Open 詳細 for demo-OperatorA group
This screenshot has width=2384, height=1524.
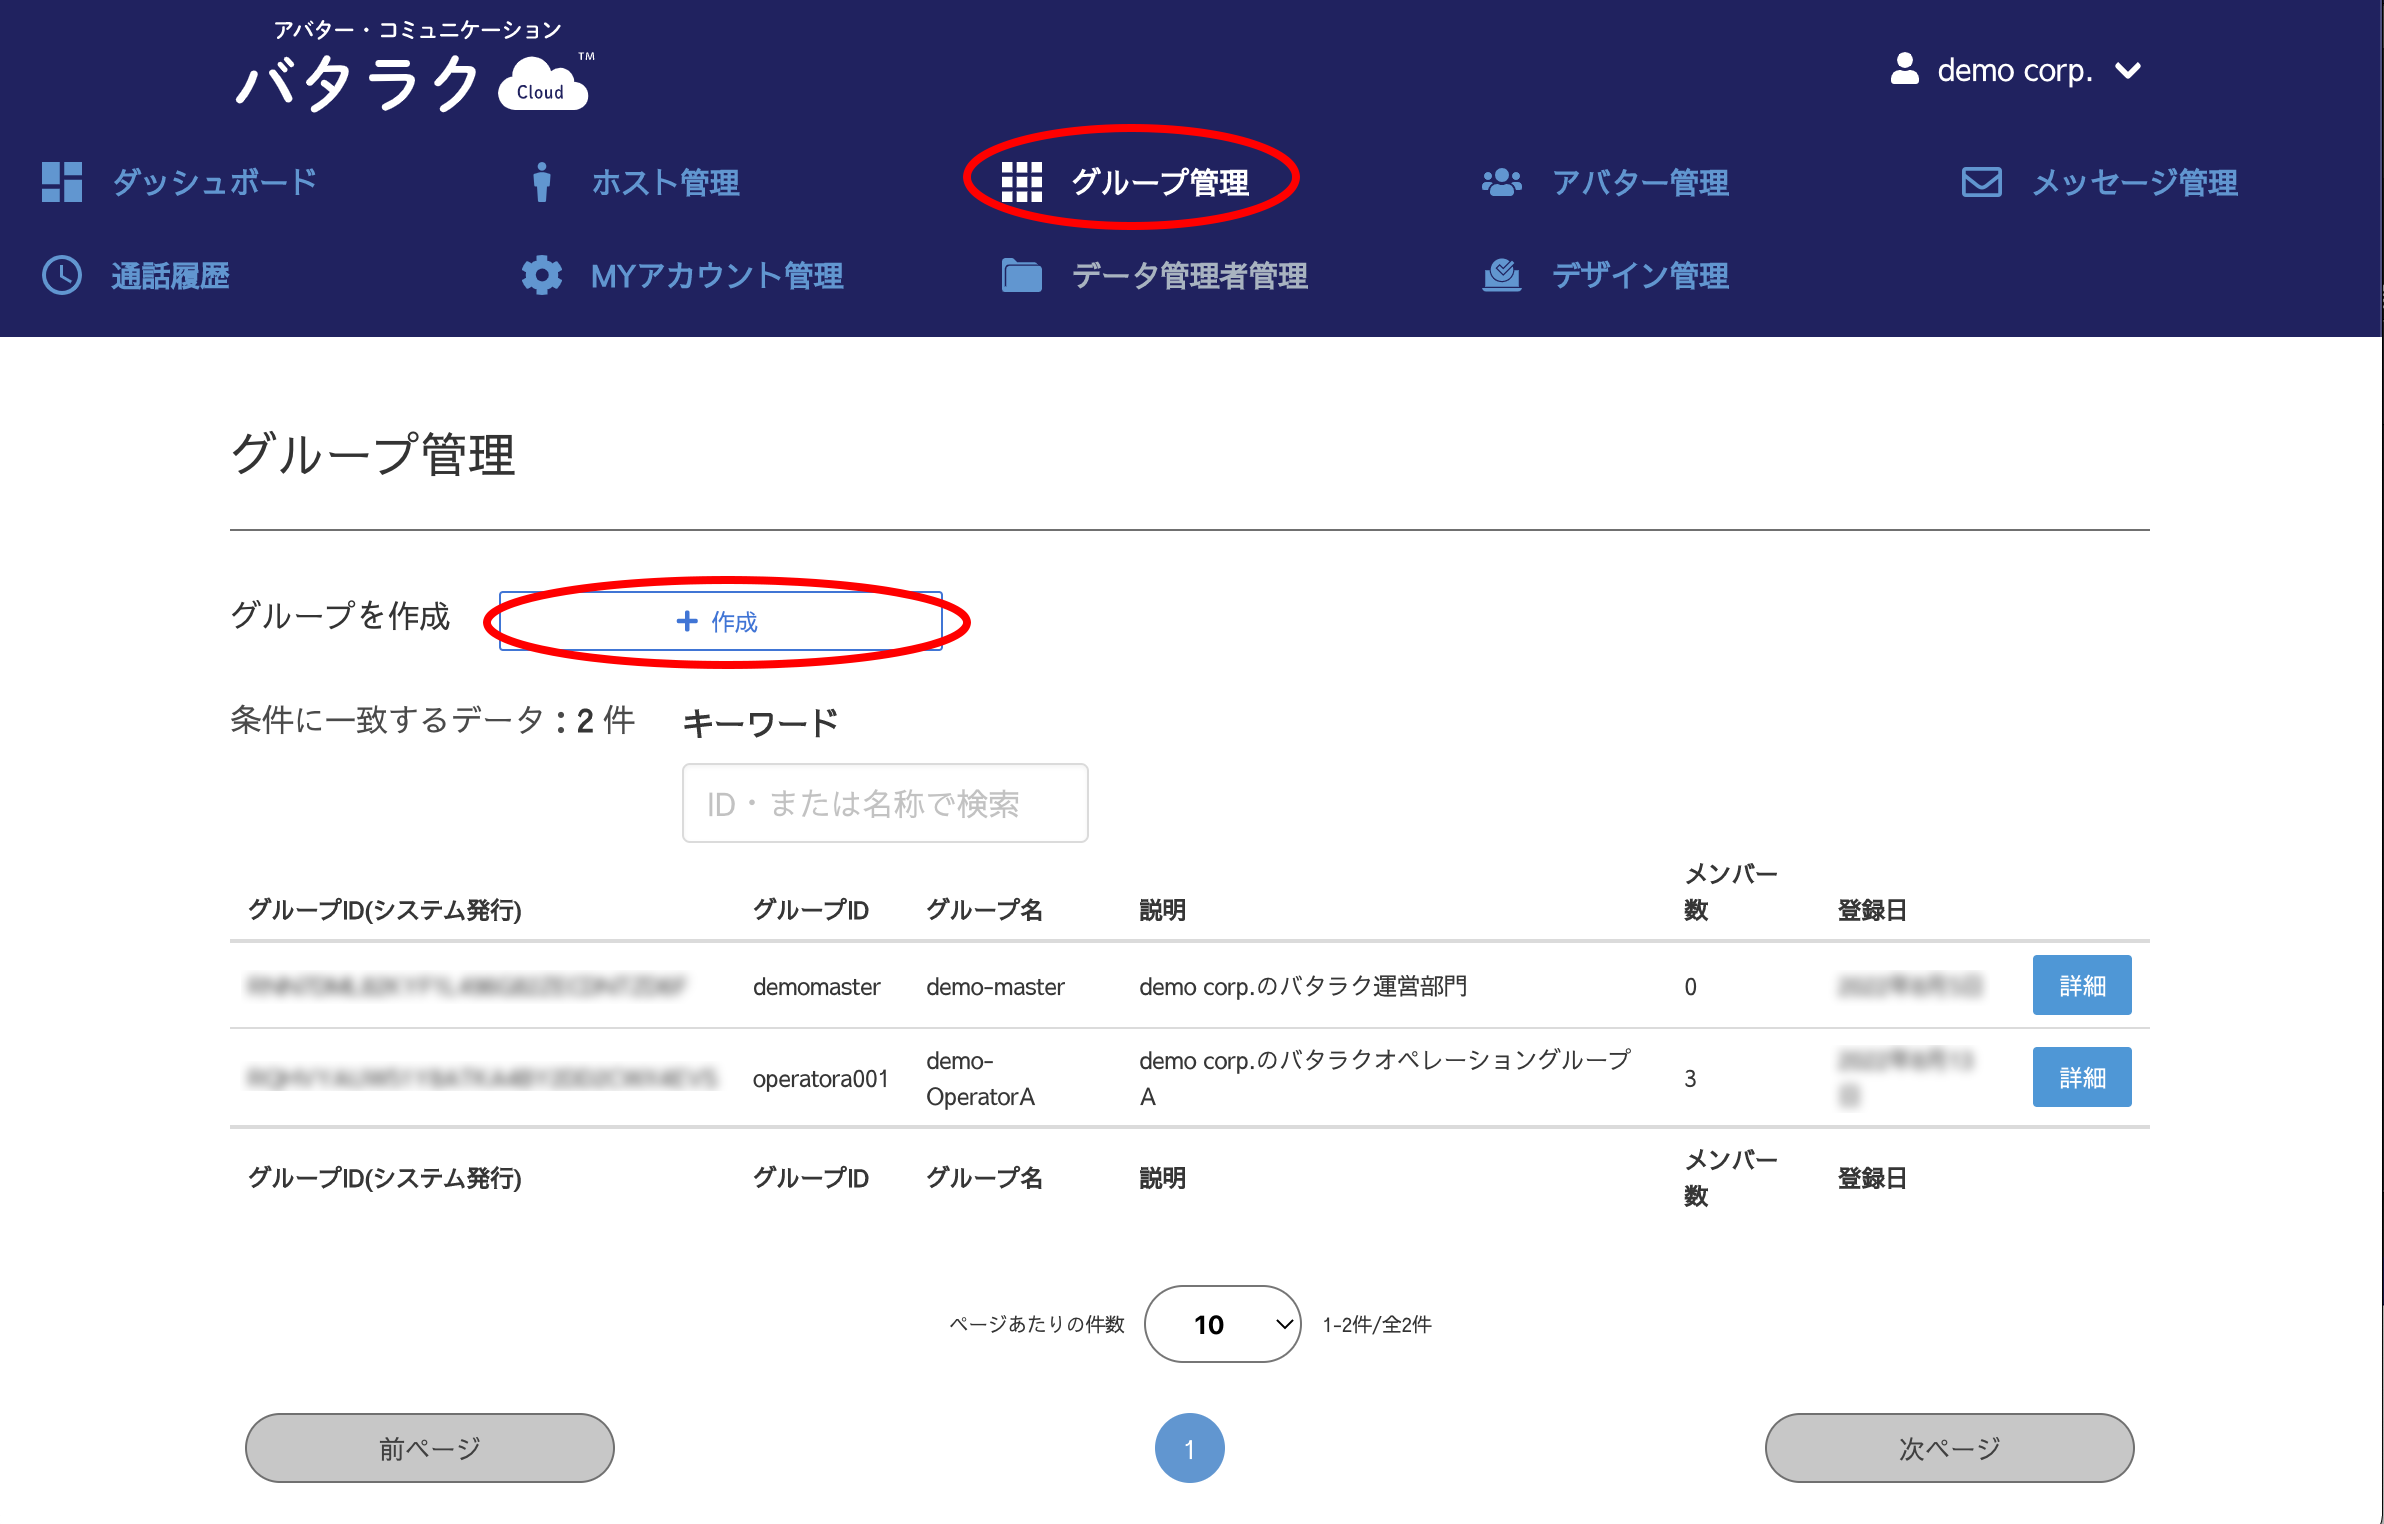pyautogui.click(x=2081, y=1078)
